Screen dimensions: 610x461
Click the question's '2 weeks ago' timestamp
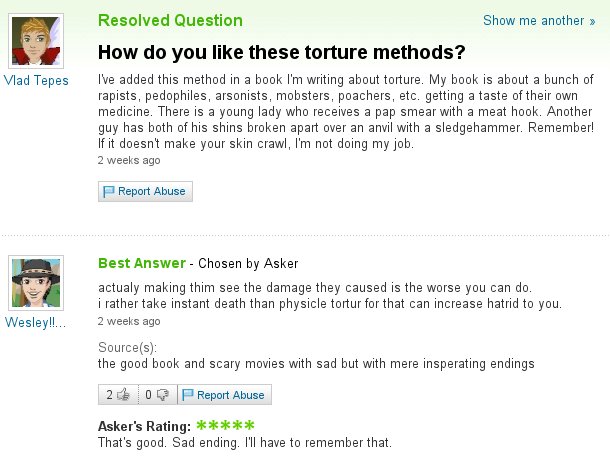[x=128, y=159]
